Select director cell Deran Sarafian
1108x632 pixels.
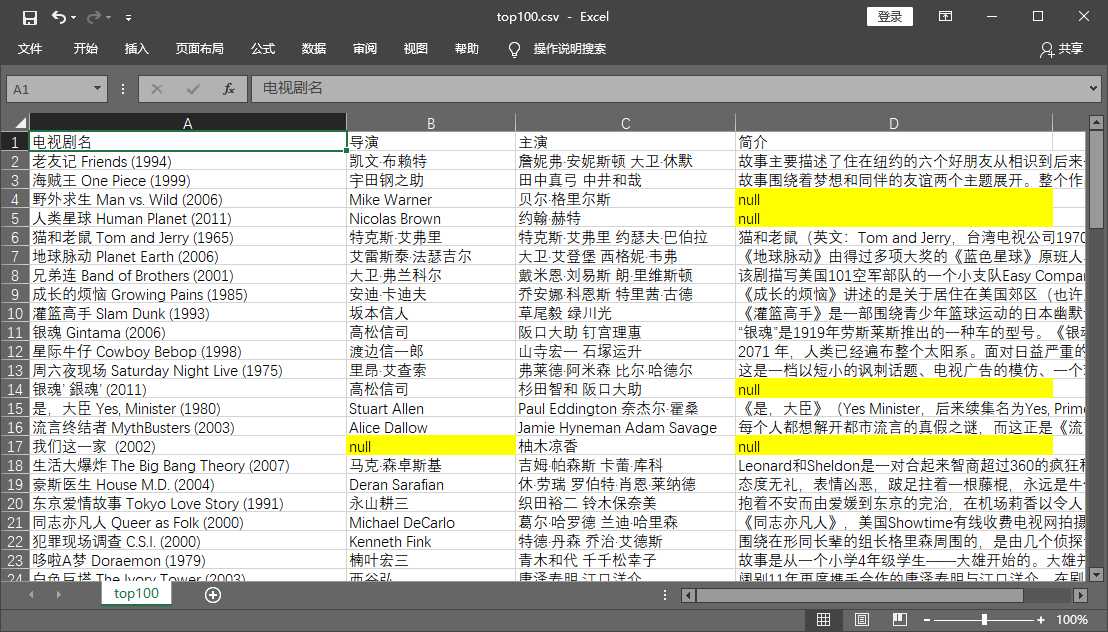431,486
